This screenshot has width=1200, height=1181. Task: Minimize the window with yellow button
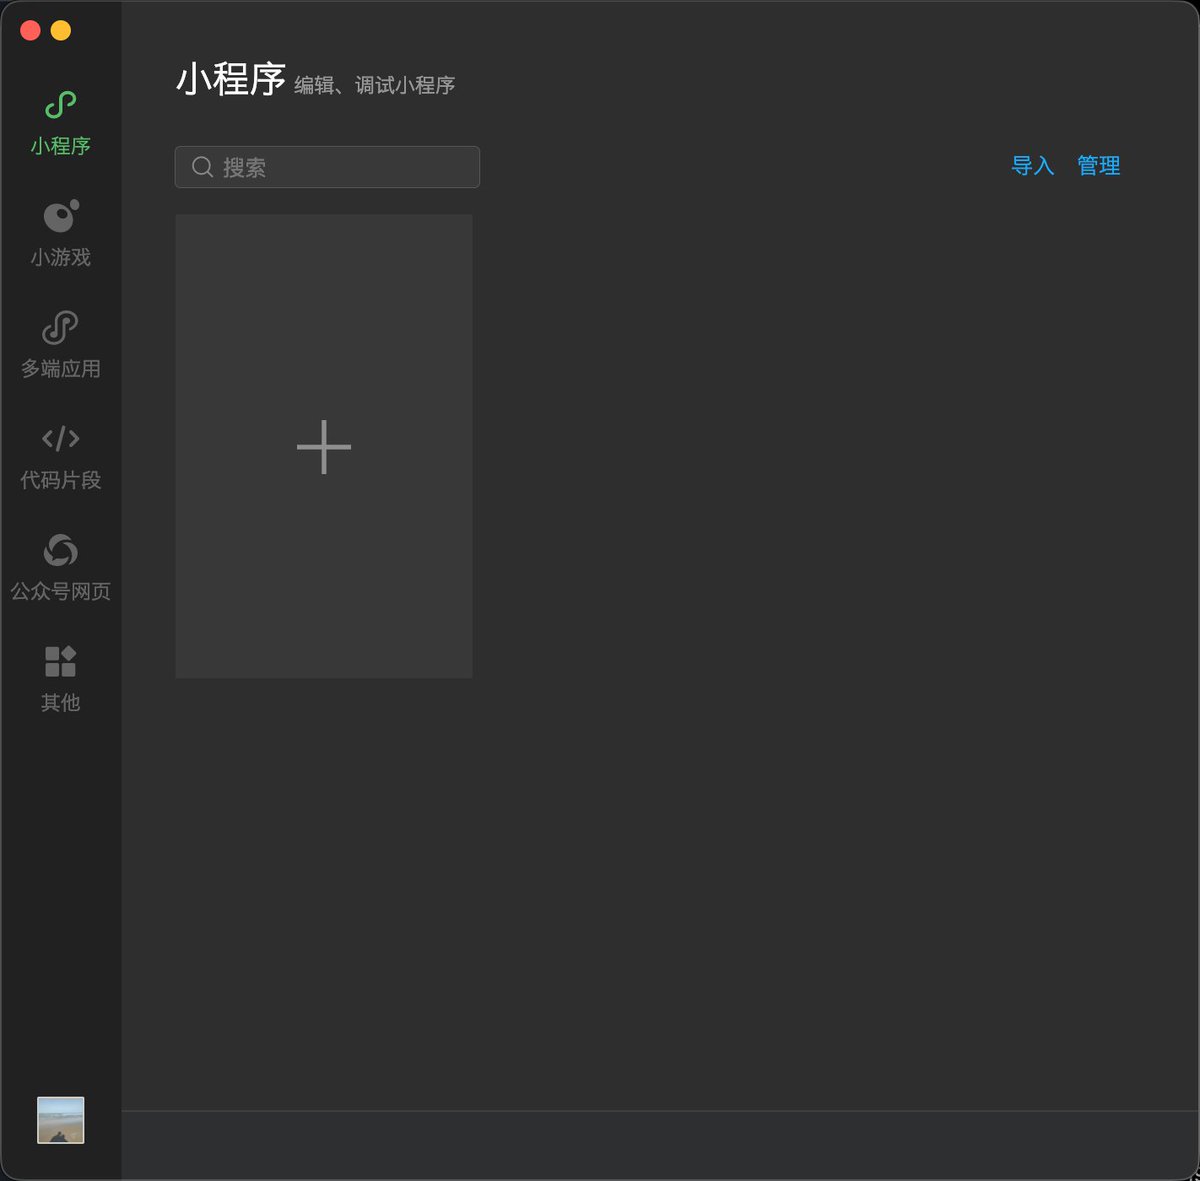[60, 31]
